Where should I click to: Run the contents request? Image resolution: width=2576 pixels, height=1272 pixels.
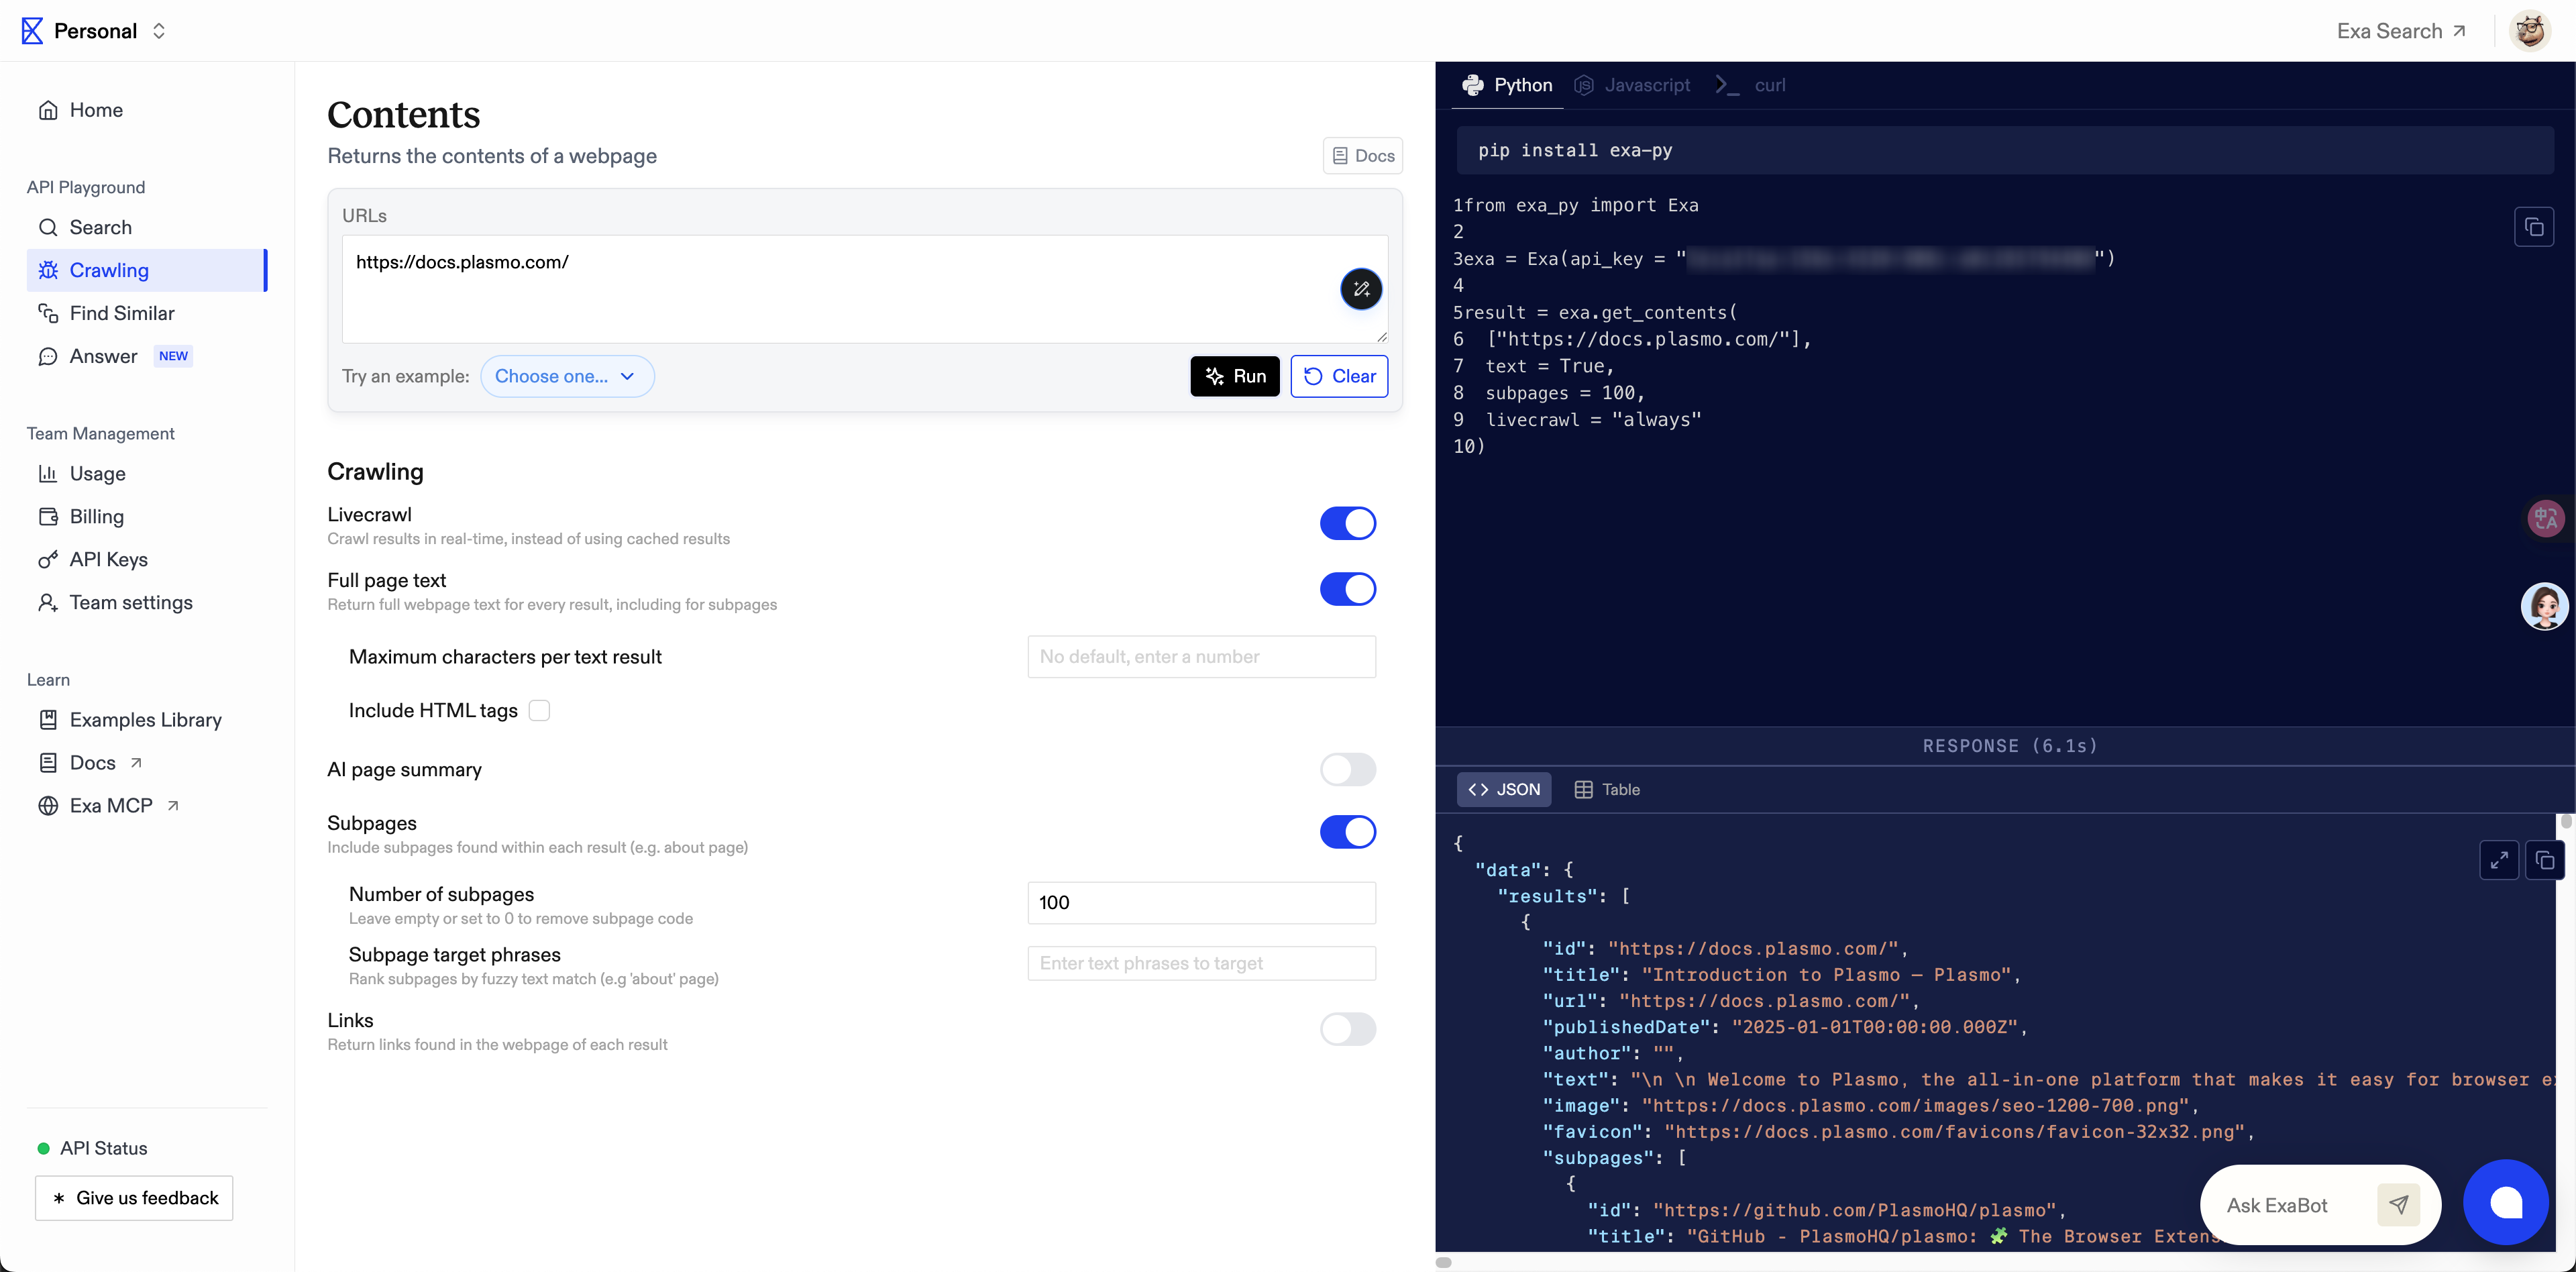click(1234, 376)
